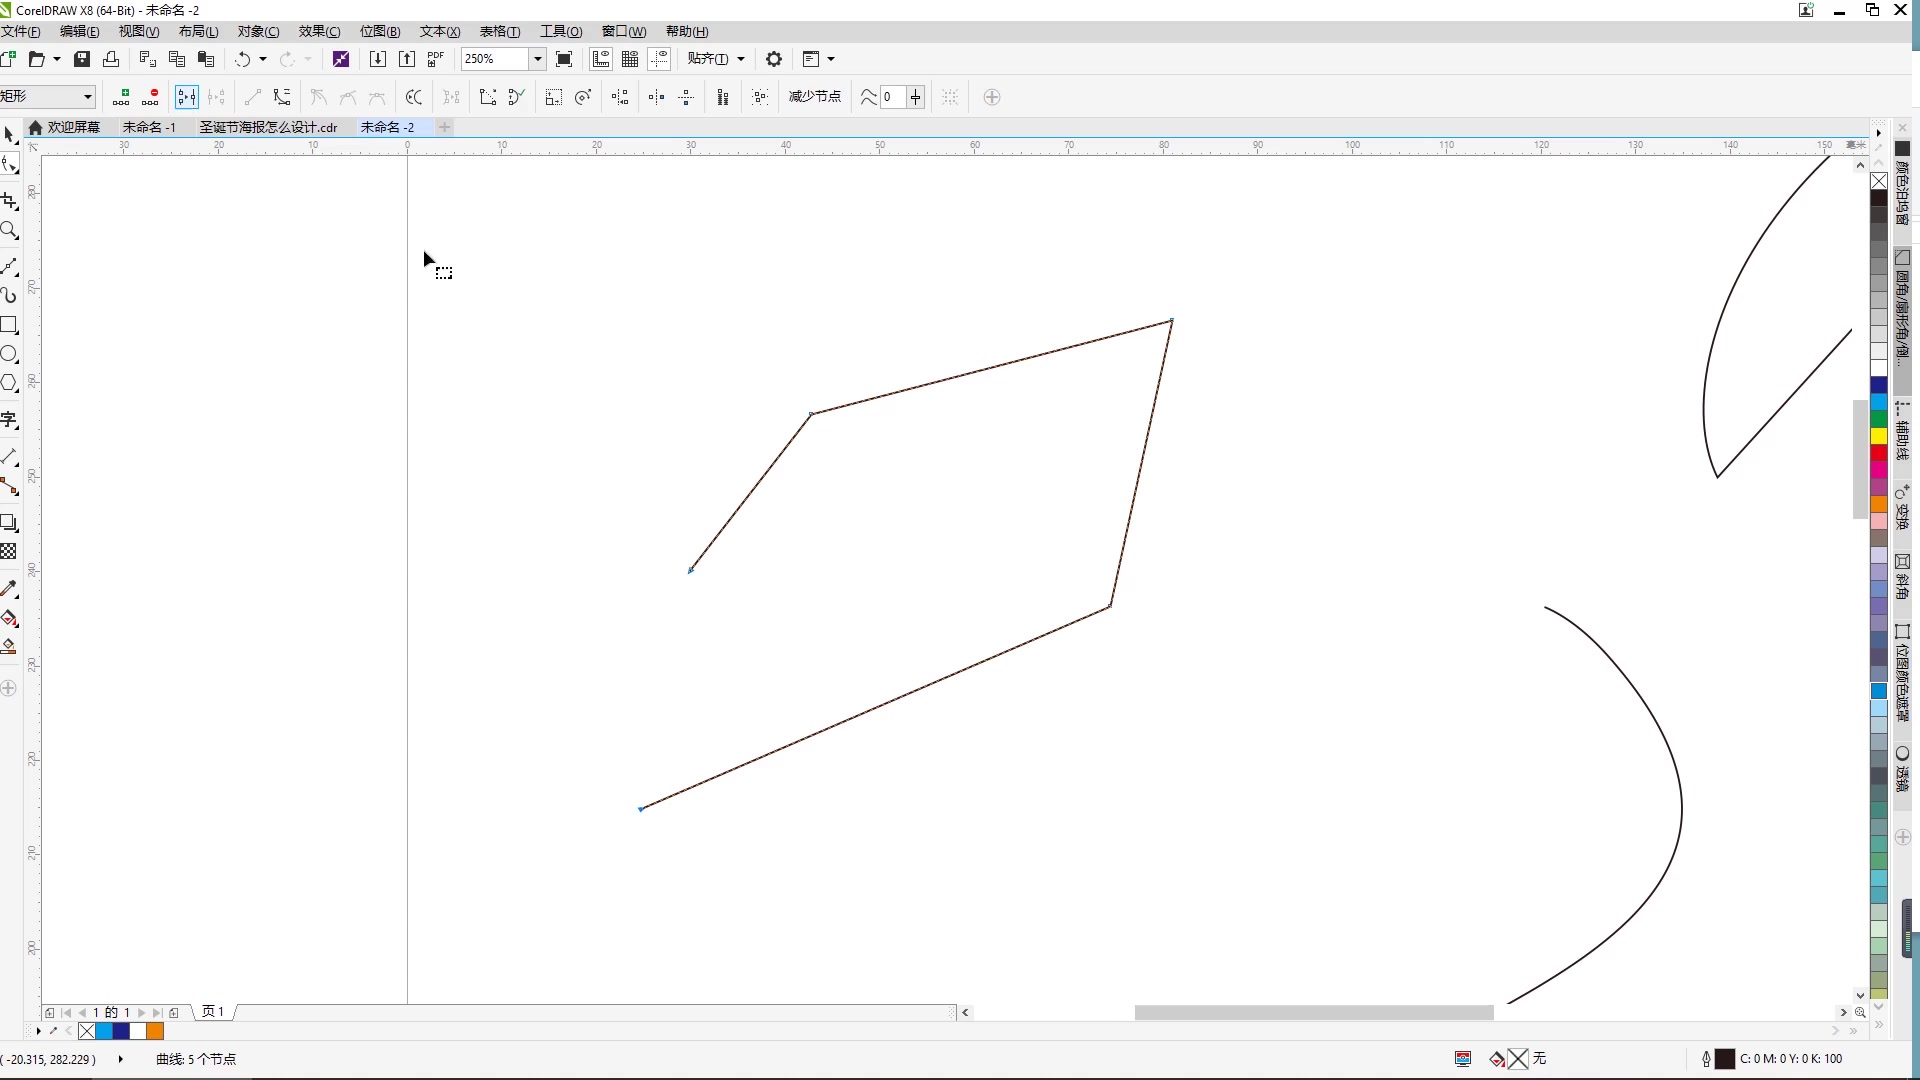Select the Smart Fill tool
The height and width of the screenshot is (1080, 1920).
tap(9, 647)
